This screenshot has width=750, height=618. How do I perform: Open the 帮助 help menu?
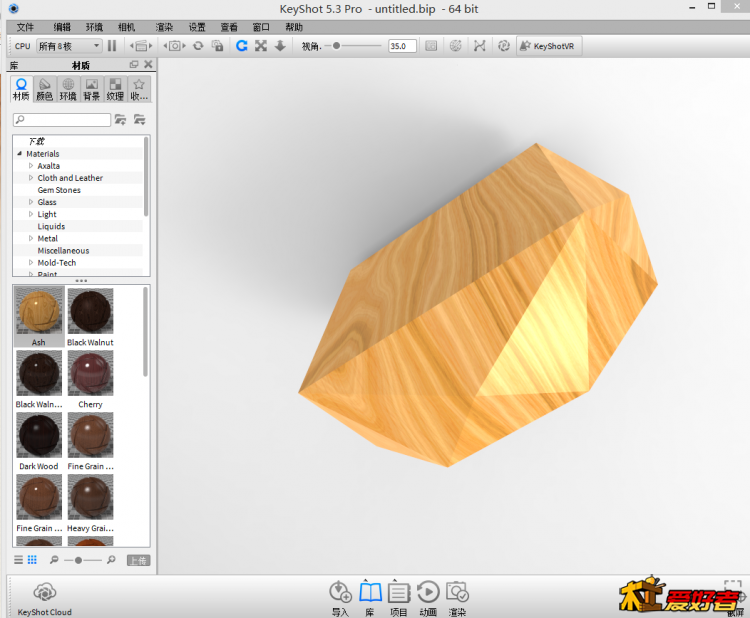[x=294, y=27]
